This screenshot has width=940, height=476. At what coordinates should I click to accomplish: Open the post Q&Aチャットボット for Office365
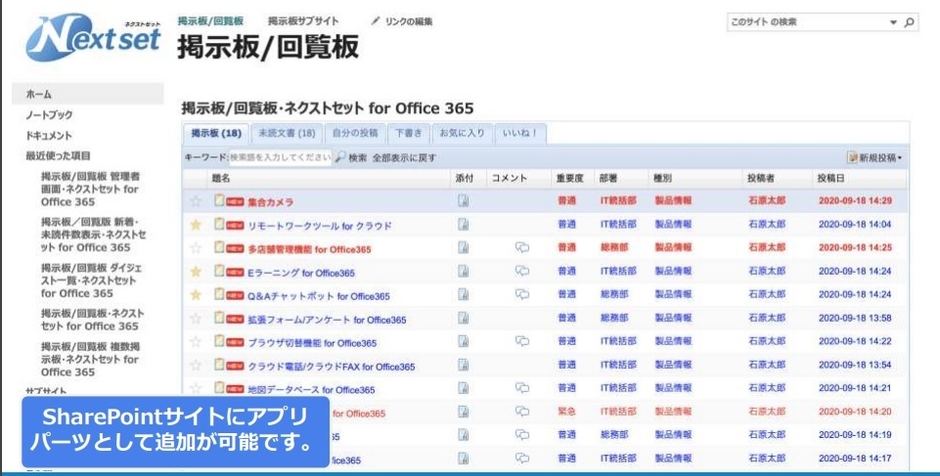click(319, 296)
